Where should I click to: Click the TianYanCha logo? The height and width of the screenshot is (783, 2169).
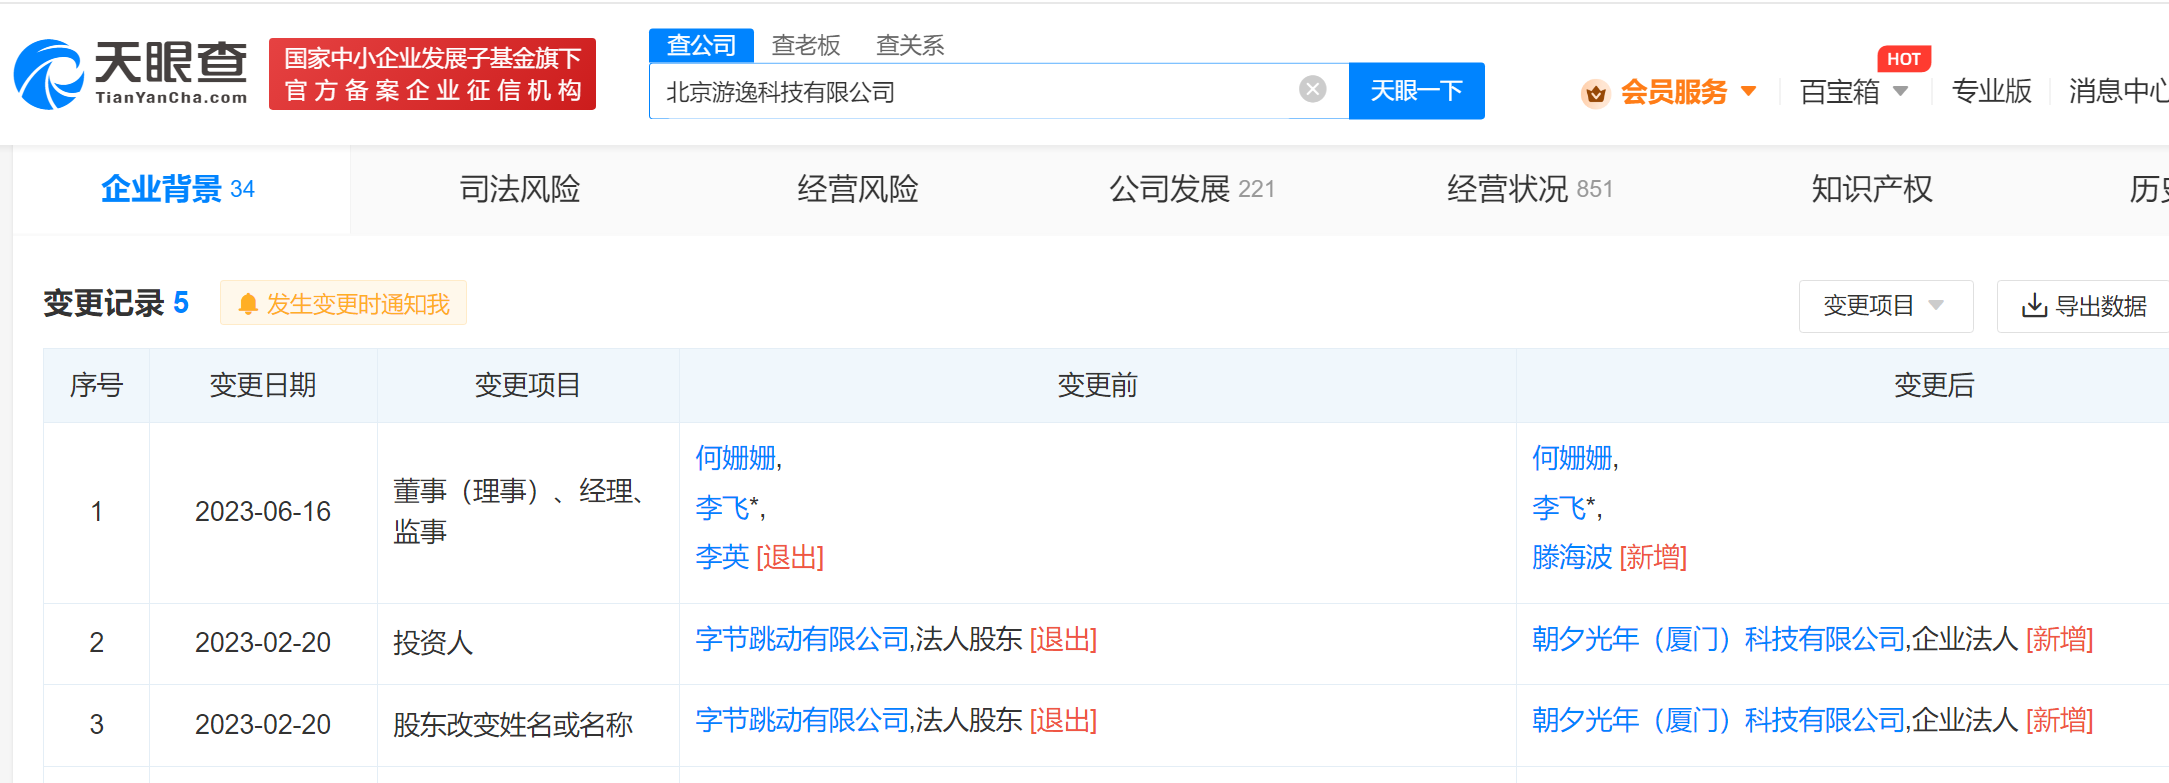[x=130, y=74]
